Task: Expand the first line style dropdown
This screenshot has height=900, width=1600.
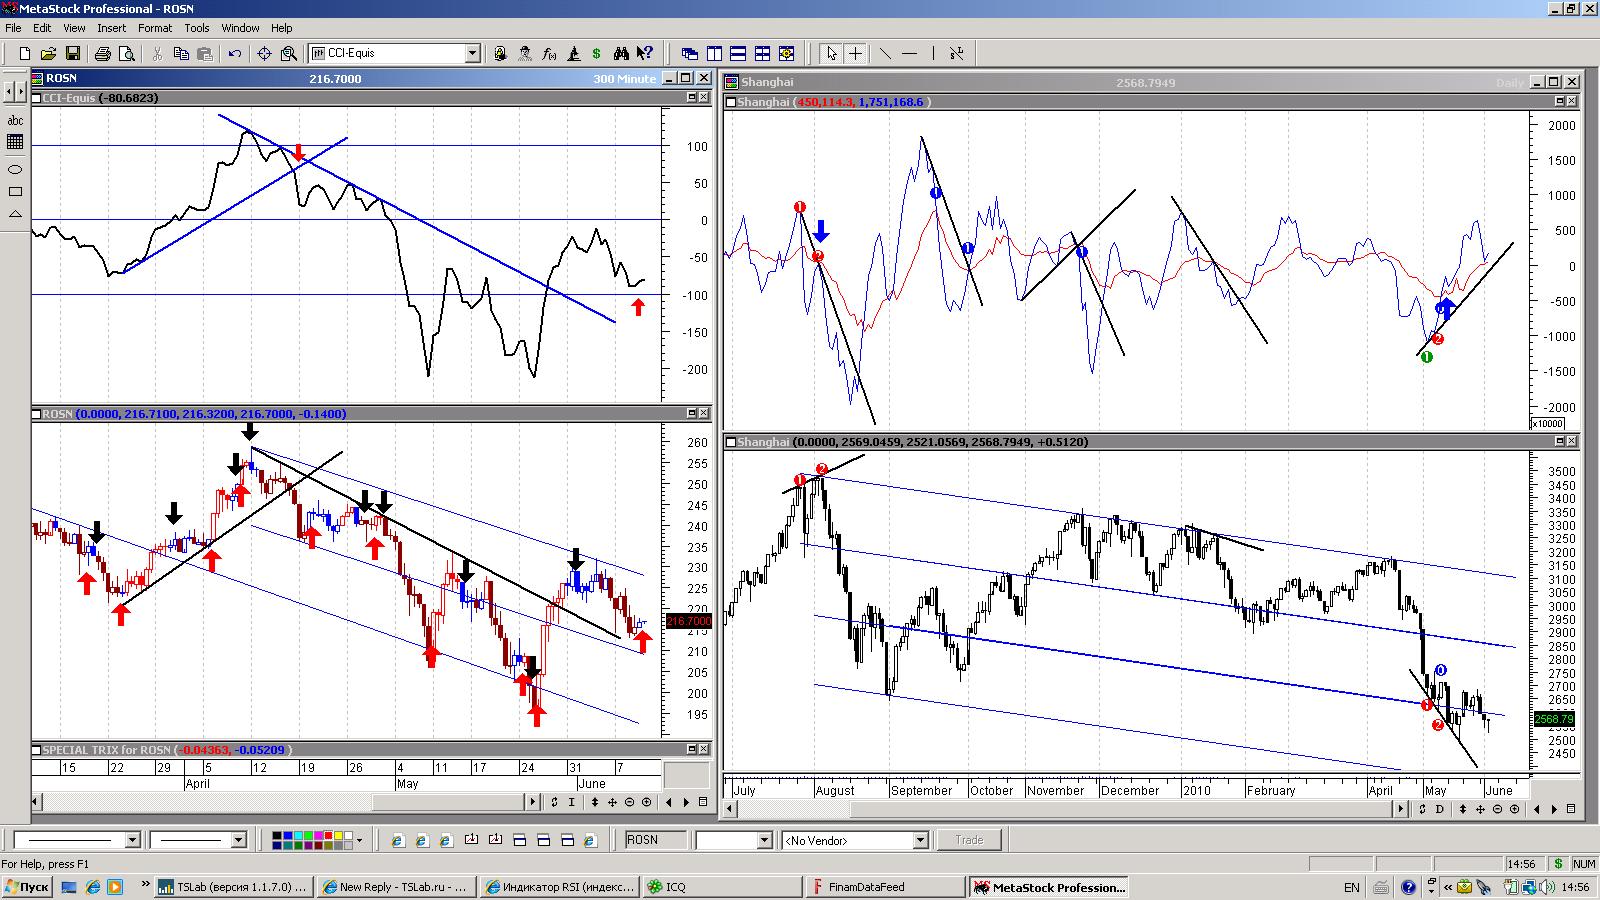Action: tap(132, 841)
